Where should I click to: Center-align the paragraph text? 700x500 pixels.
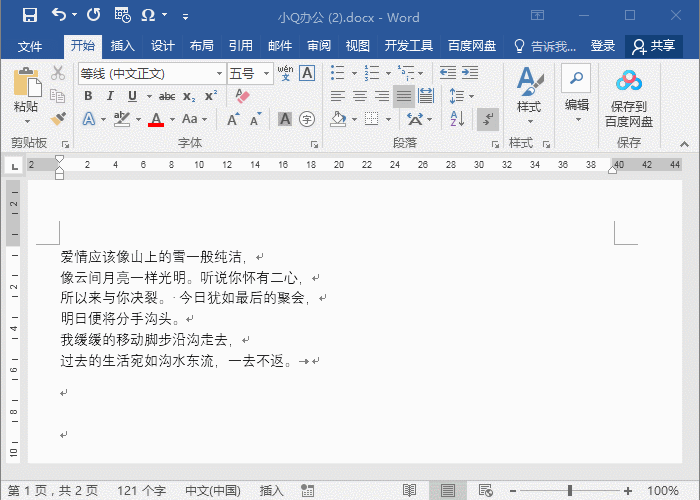359,96
